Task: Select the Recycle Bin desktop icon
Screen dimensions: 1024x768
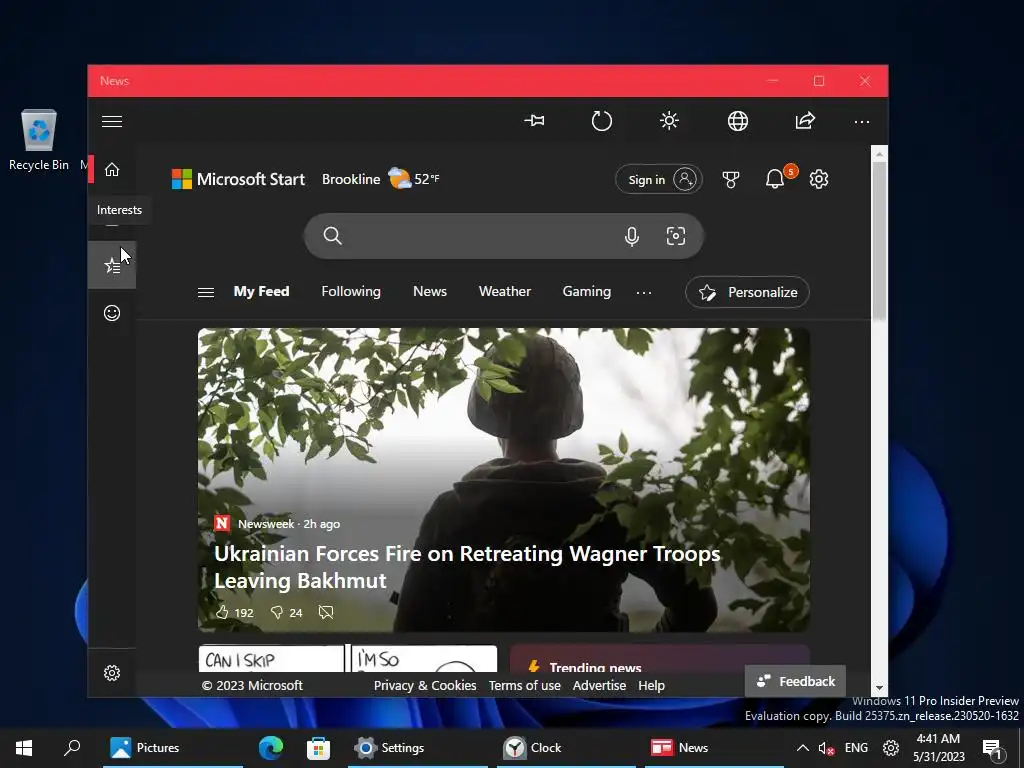Action: tap(39, 140)
